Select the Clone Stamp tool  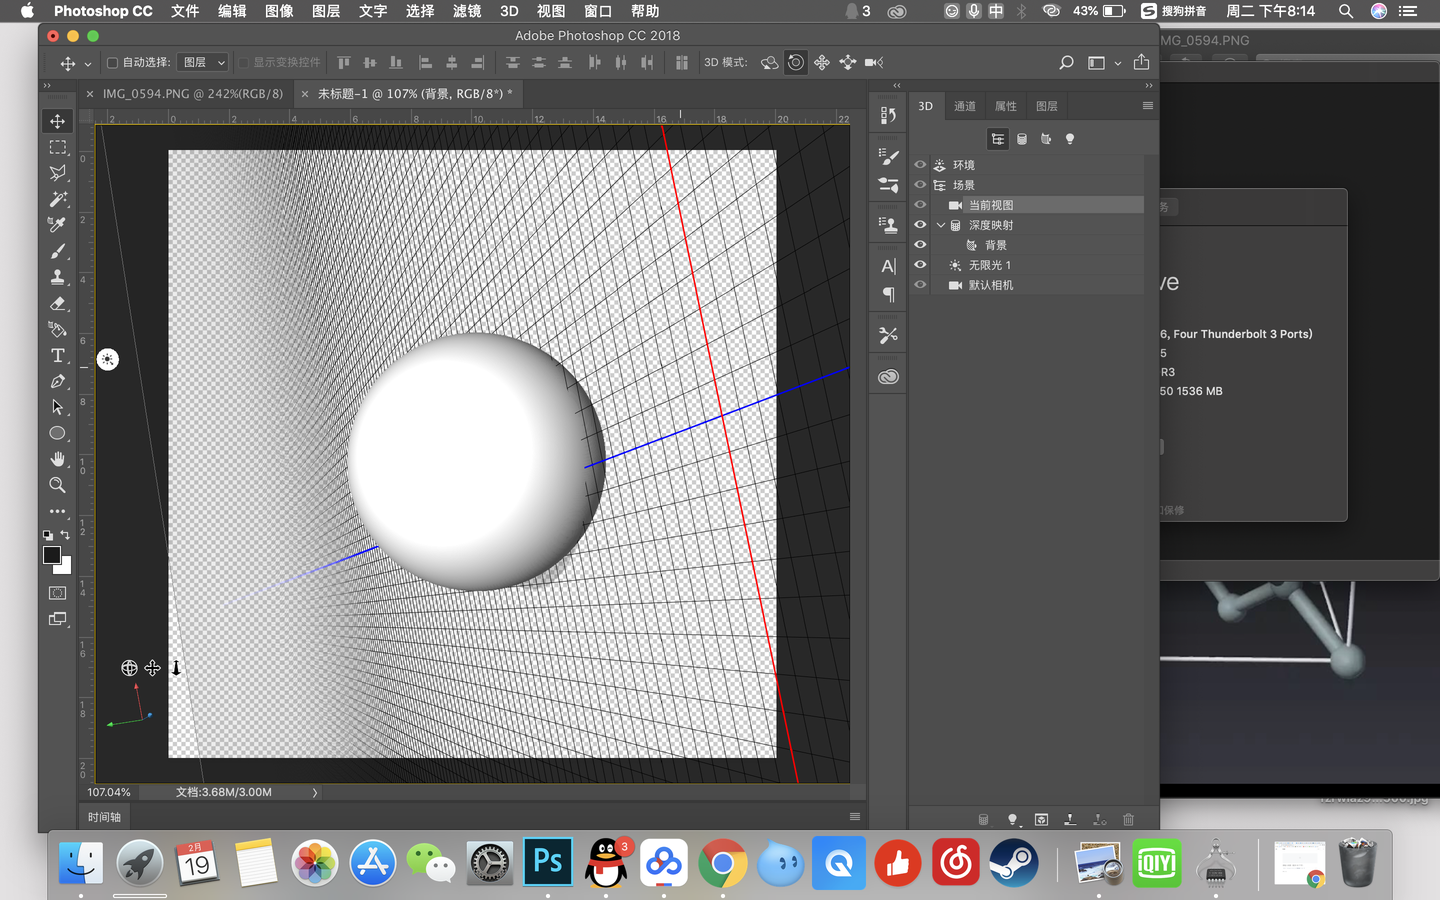(58, 277)
